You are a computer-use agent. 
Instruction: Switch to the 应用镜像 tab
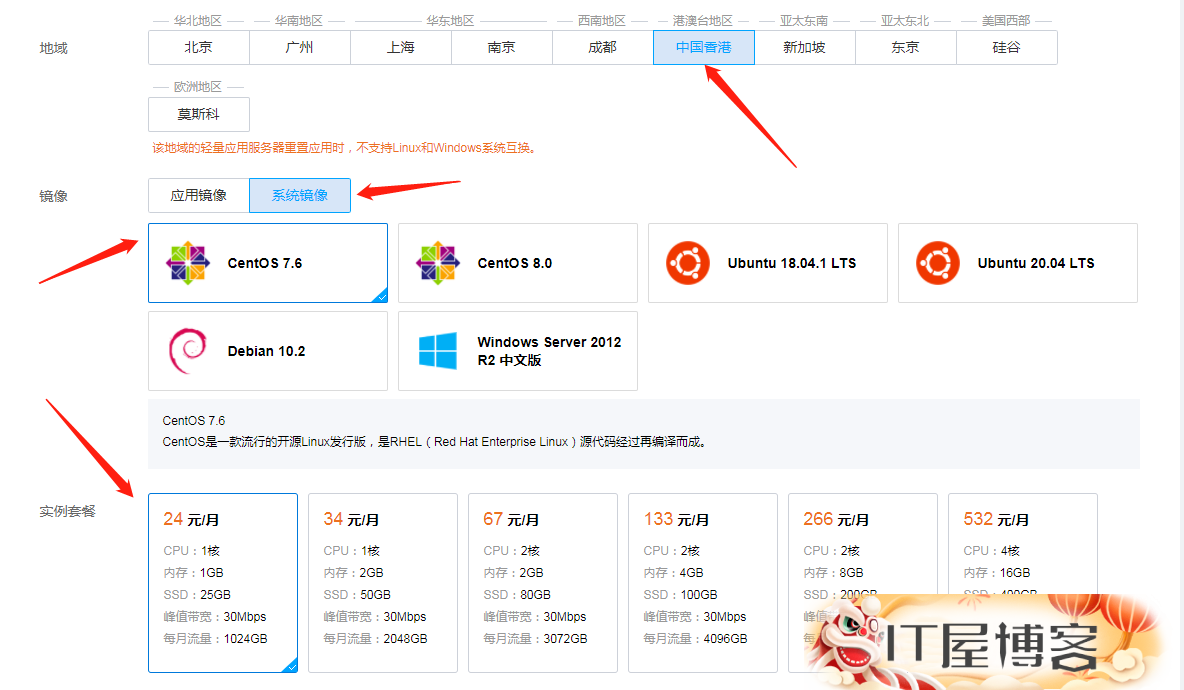click(199, 196)
